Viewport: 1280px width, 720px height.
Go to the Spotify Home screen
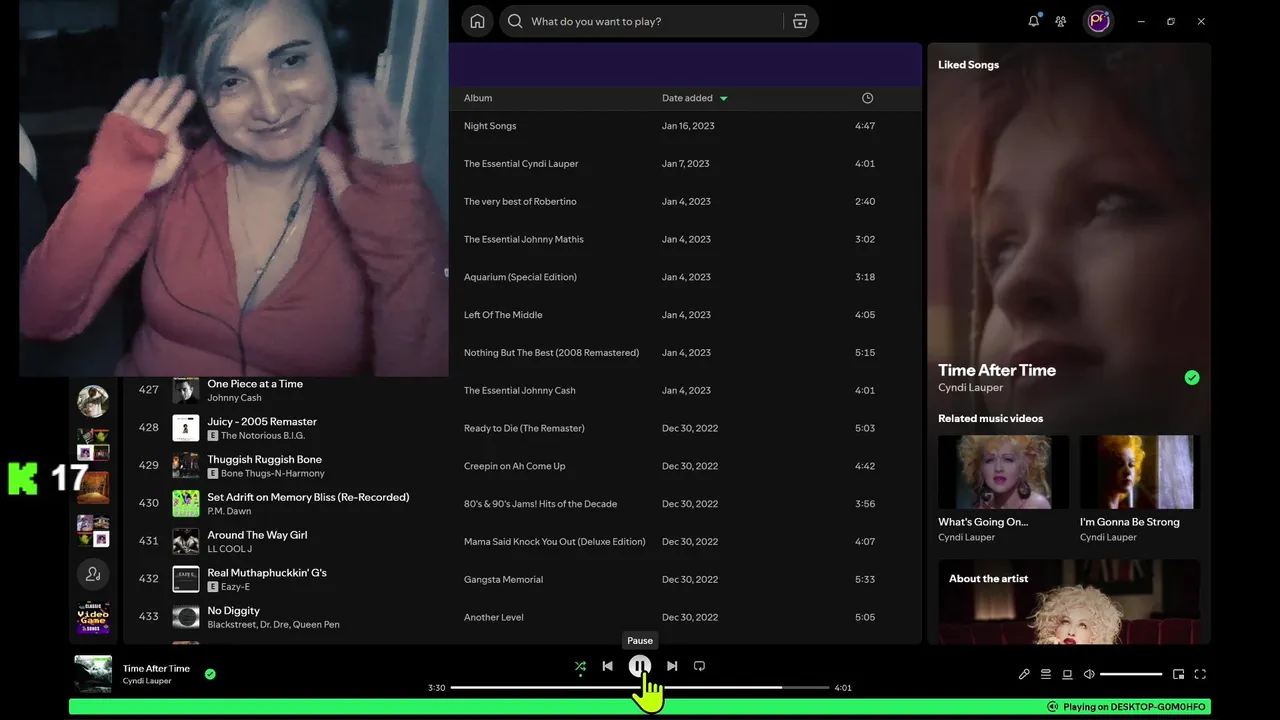[x=477, y=21]
